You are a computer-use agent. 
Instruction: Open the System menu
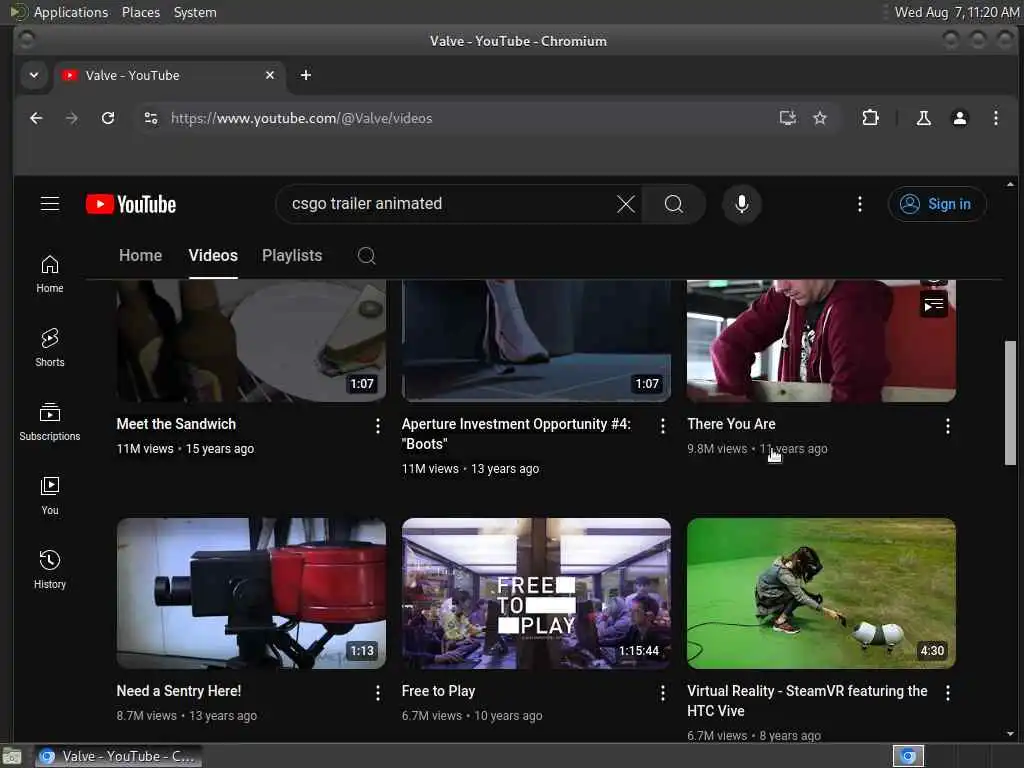195,12
